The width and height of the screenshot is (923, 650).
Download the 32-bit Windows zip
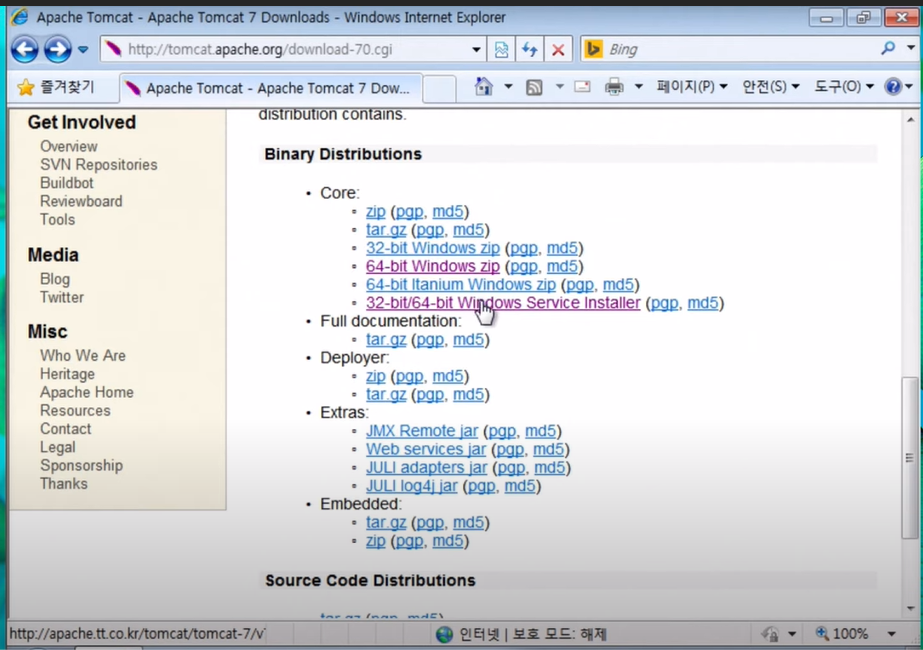(x=433, y=248)
